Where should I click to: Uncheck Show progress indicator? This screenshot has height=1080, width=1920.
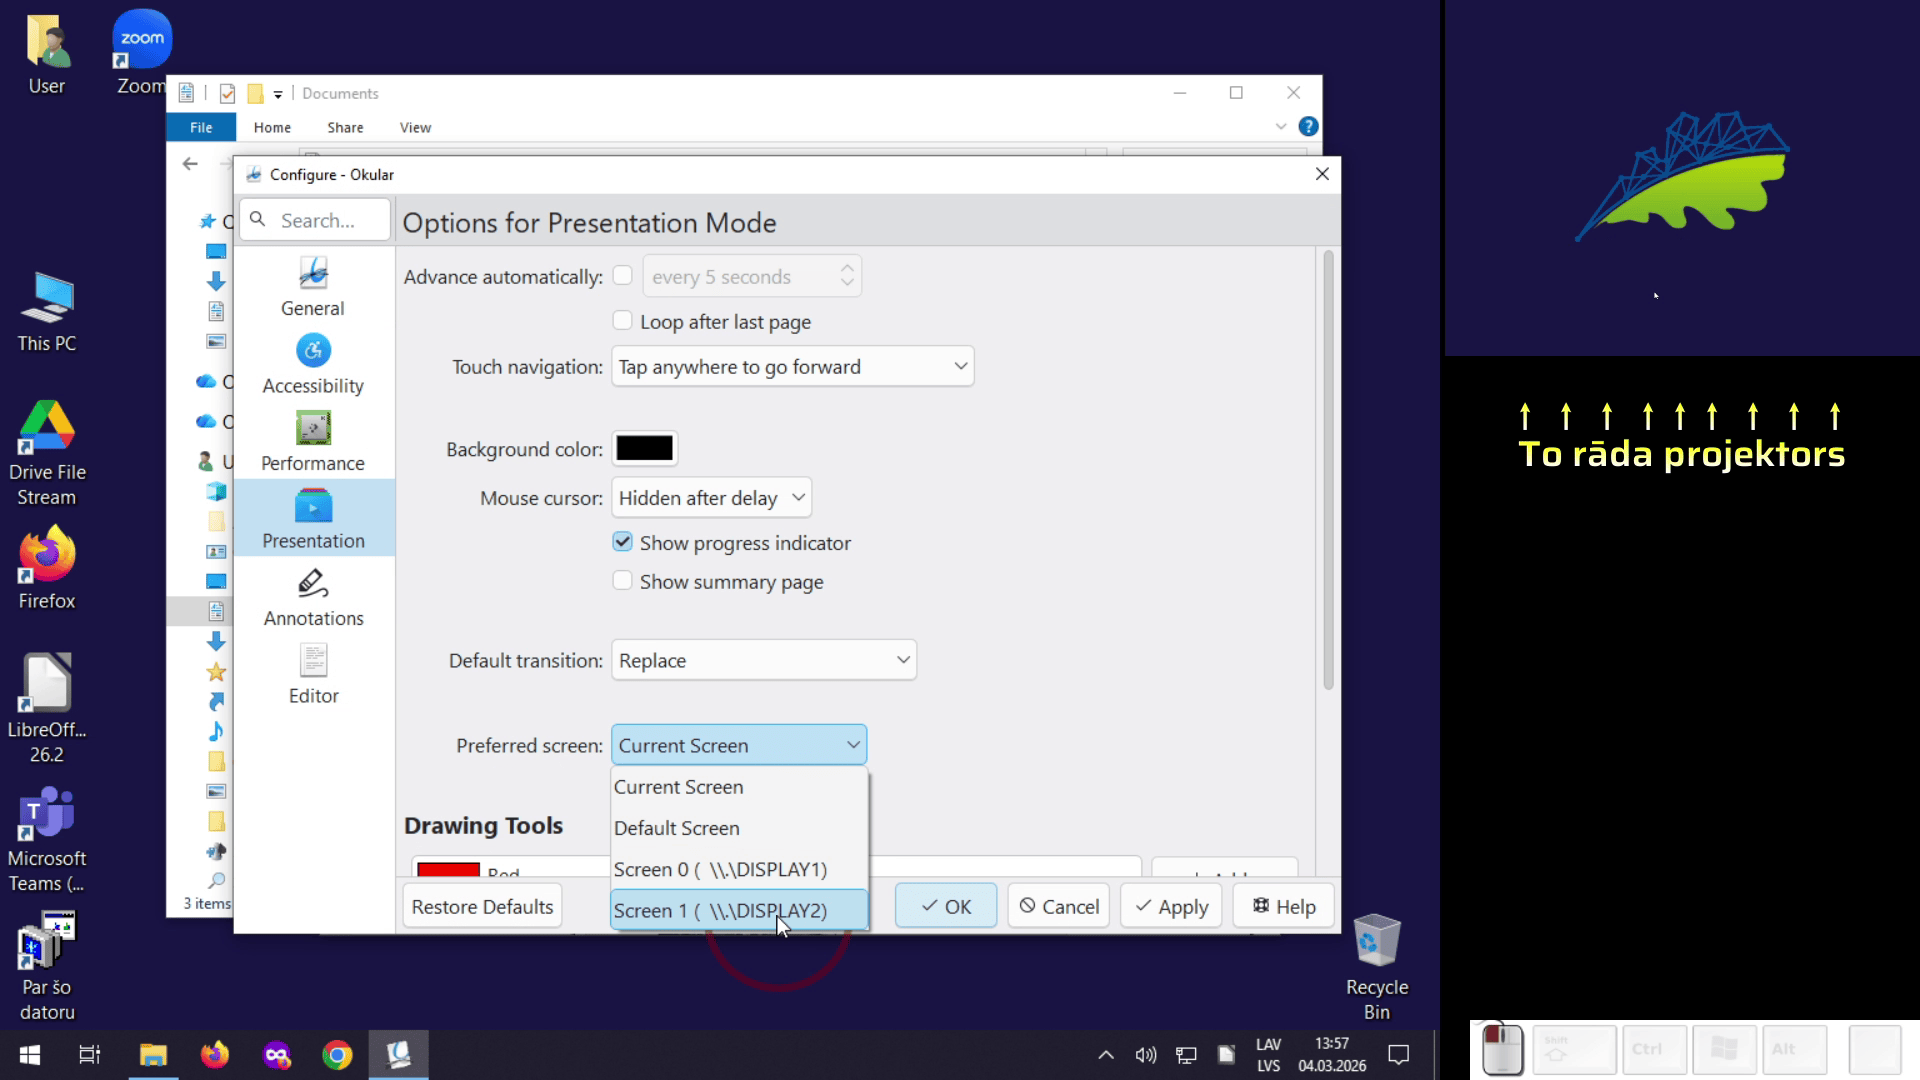click(x=622, y=542)
